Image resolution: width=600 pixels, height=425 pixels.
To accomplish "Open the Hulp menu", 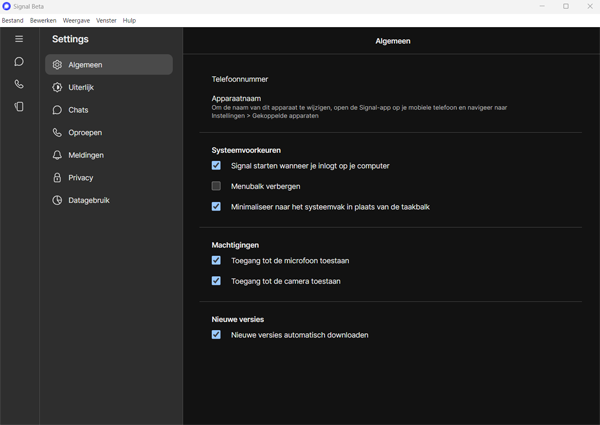I will [x=129, y=21].
